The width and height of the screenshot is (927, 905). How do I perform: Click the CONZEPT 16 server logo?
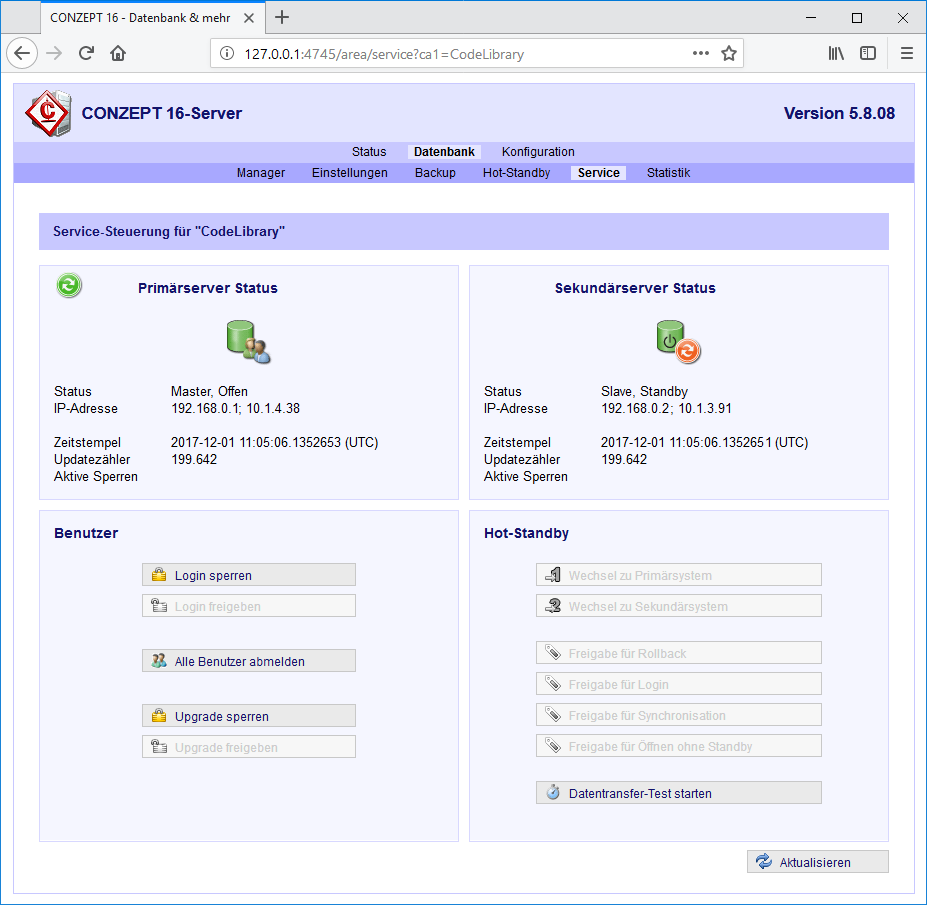point(48,113)
